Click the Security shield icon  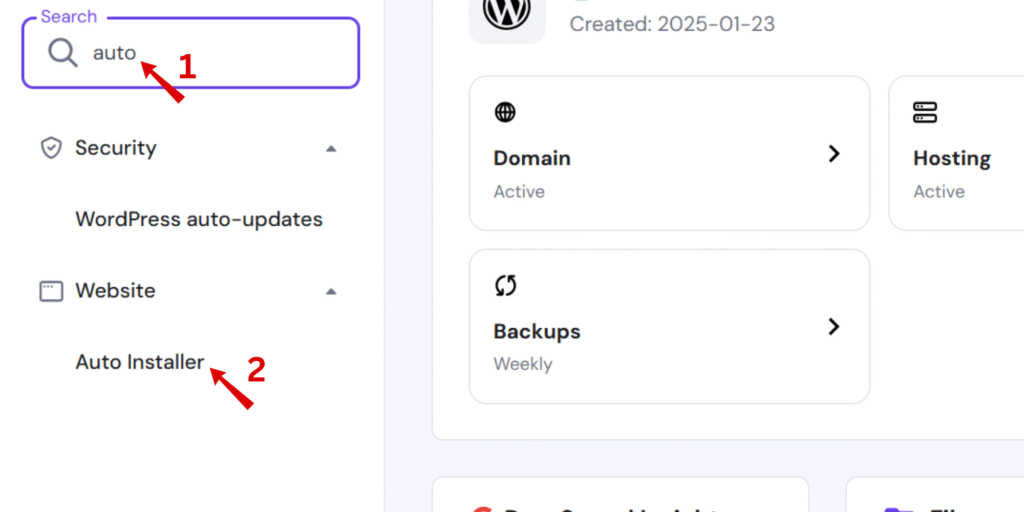(x=51, y=148)
